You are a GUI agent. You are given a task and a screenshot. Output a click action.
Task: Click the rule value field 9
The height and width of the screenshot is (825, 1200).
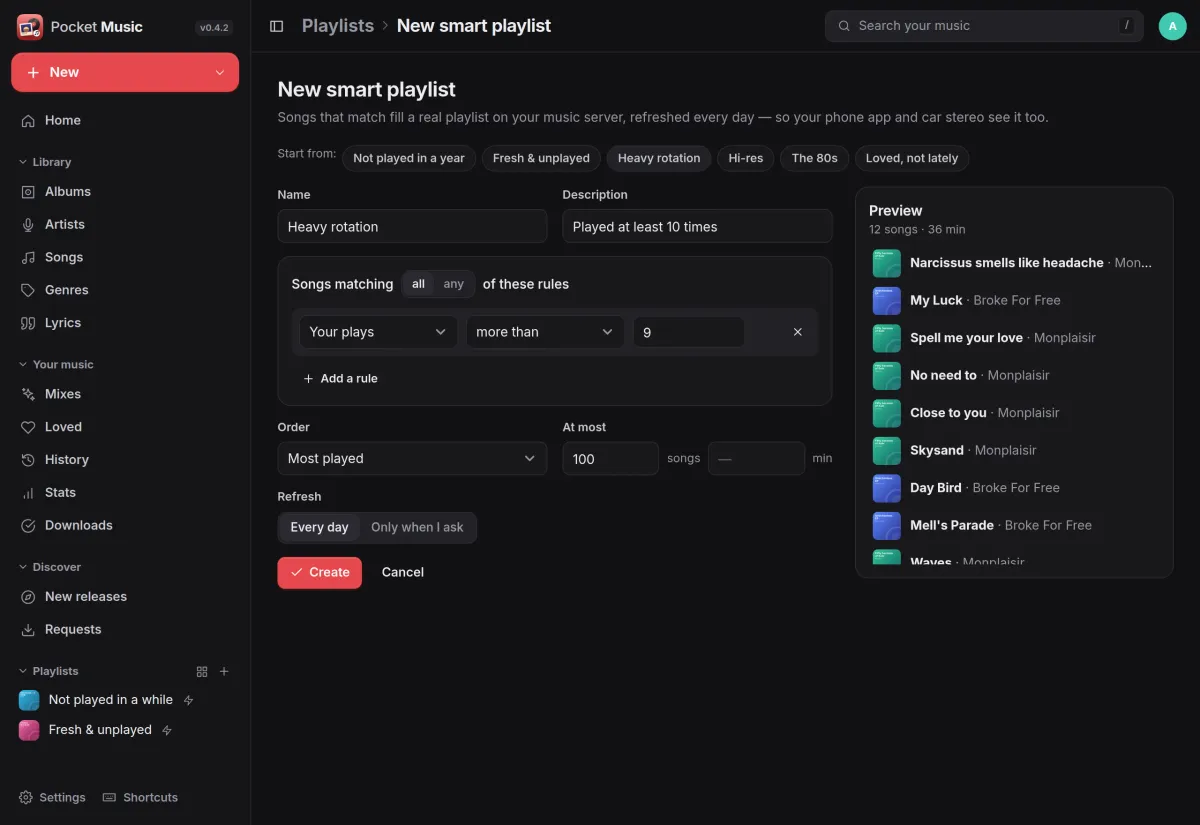pyautogui.click(x=689, y=332)
